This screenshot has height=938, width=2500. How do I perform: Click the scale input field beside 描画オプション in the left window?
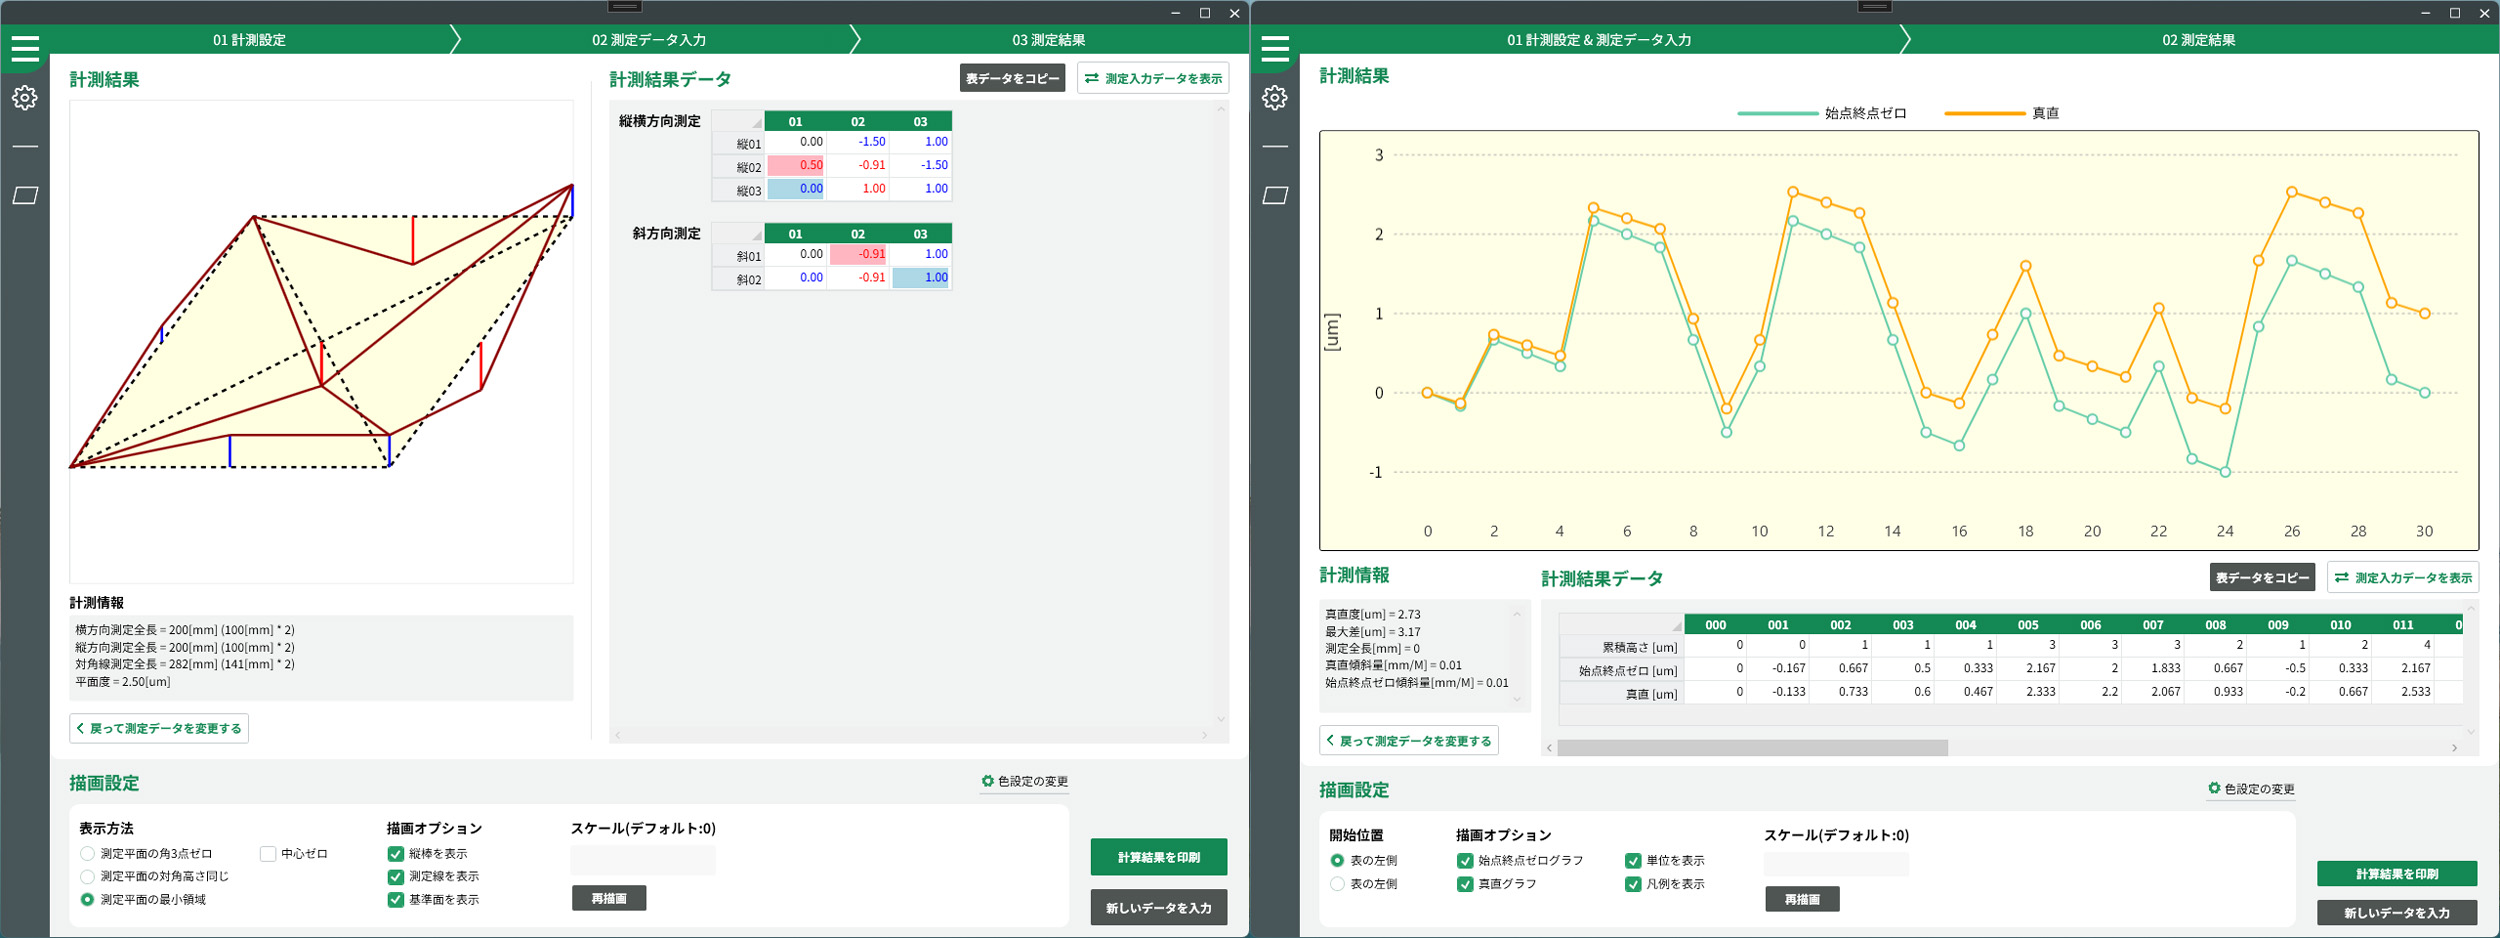[x=642, y=860]
